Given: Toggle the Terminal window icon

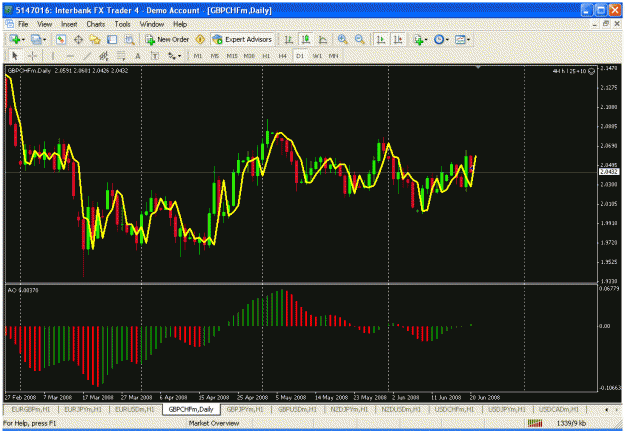Looking at the screenshot, I should pos(112,39).
